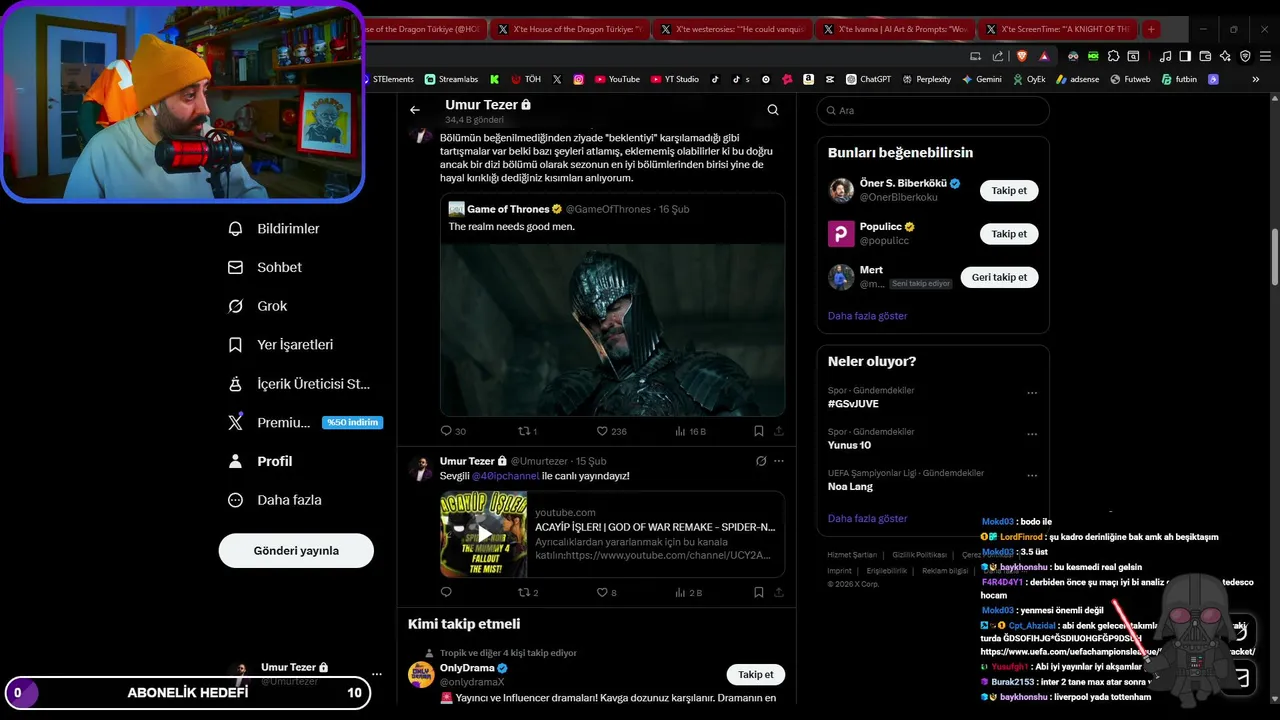The height and width of the screenshot is (720, 1280).
Task: Open the Gizlilik Politikası footer link
Action: [x=919, y=555]
